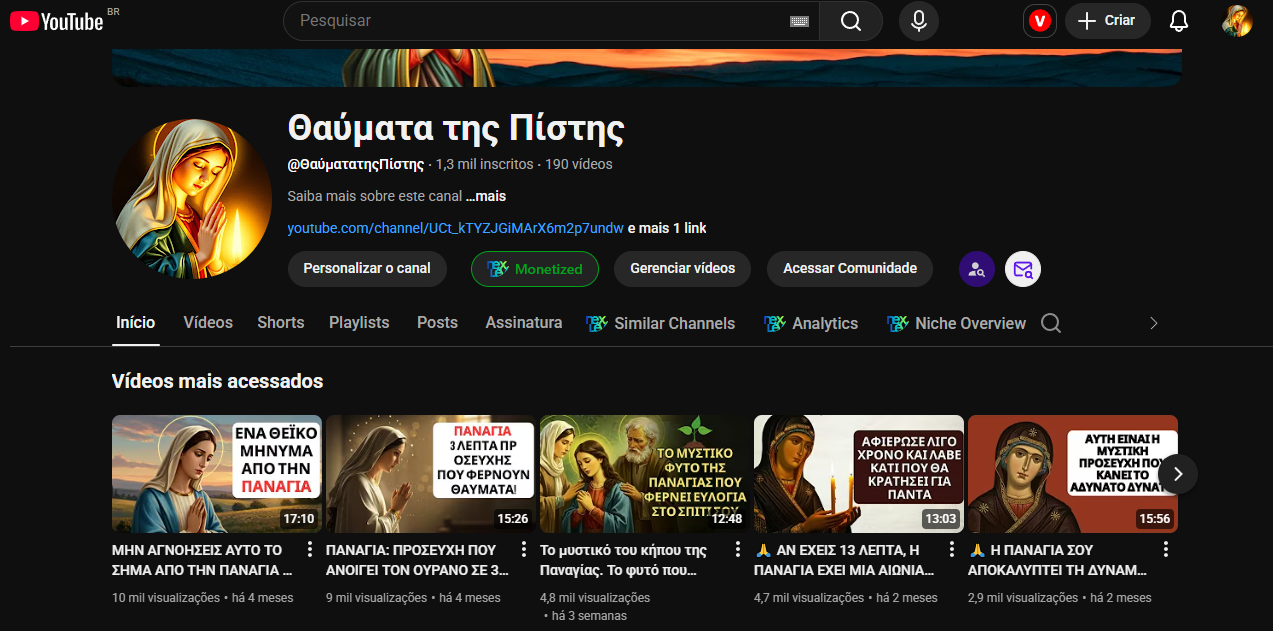This screenshot has width=1273, height=631.
Task: Open the account avatar menu
Action: (x=1237, y=21)
